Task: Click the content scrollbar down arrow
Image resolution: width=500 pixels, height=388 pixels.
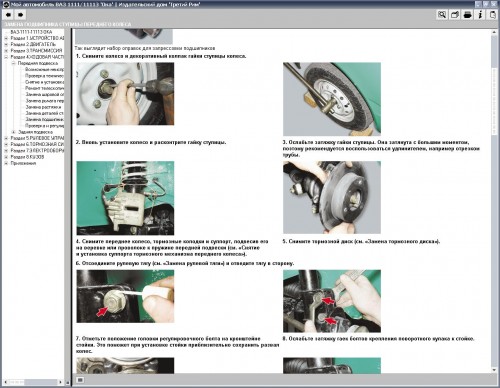Action: pyautogui.click(x=494, y=370)
